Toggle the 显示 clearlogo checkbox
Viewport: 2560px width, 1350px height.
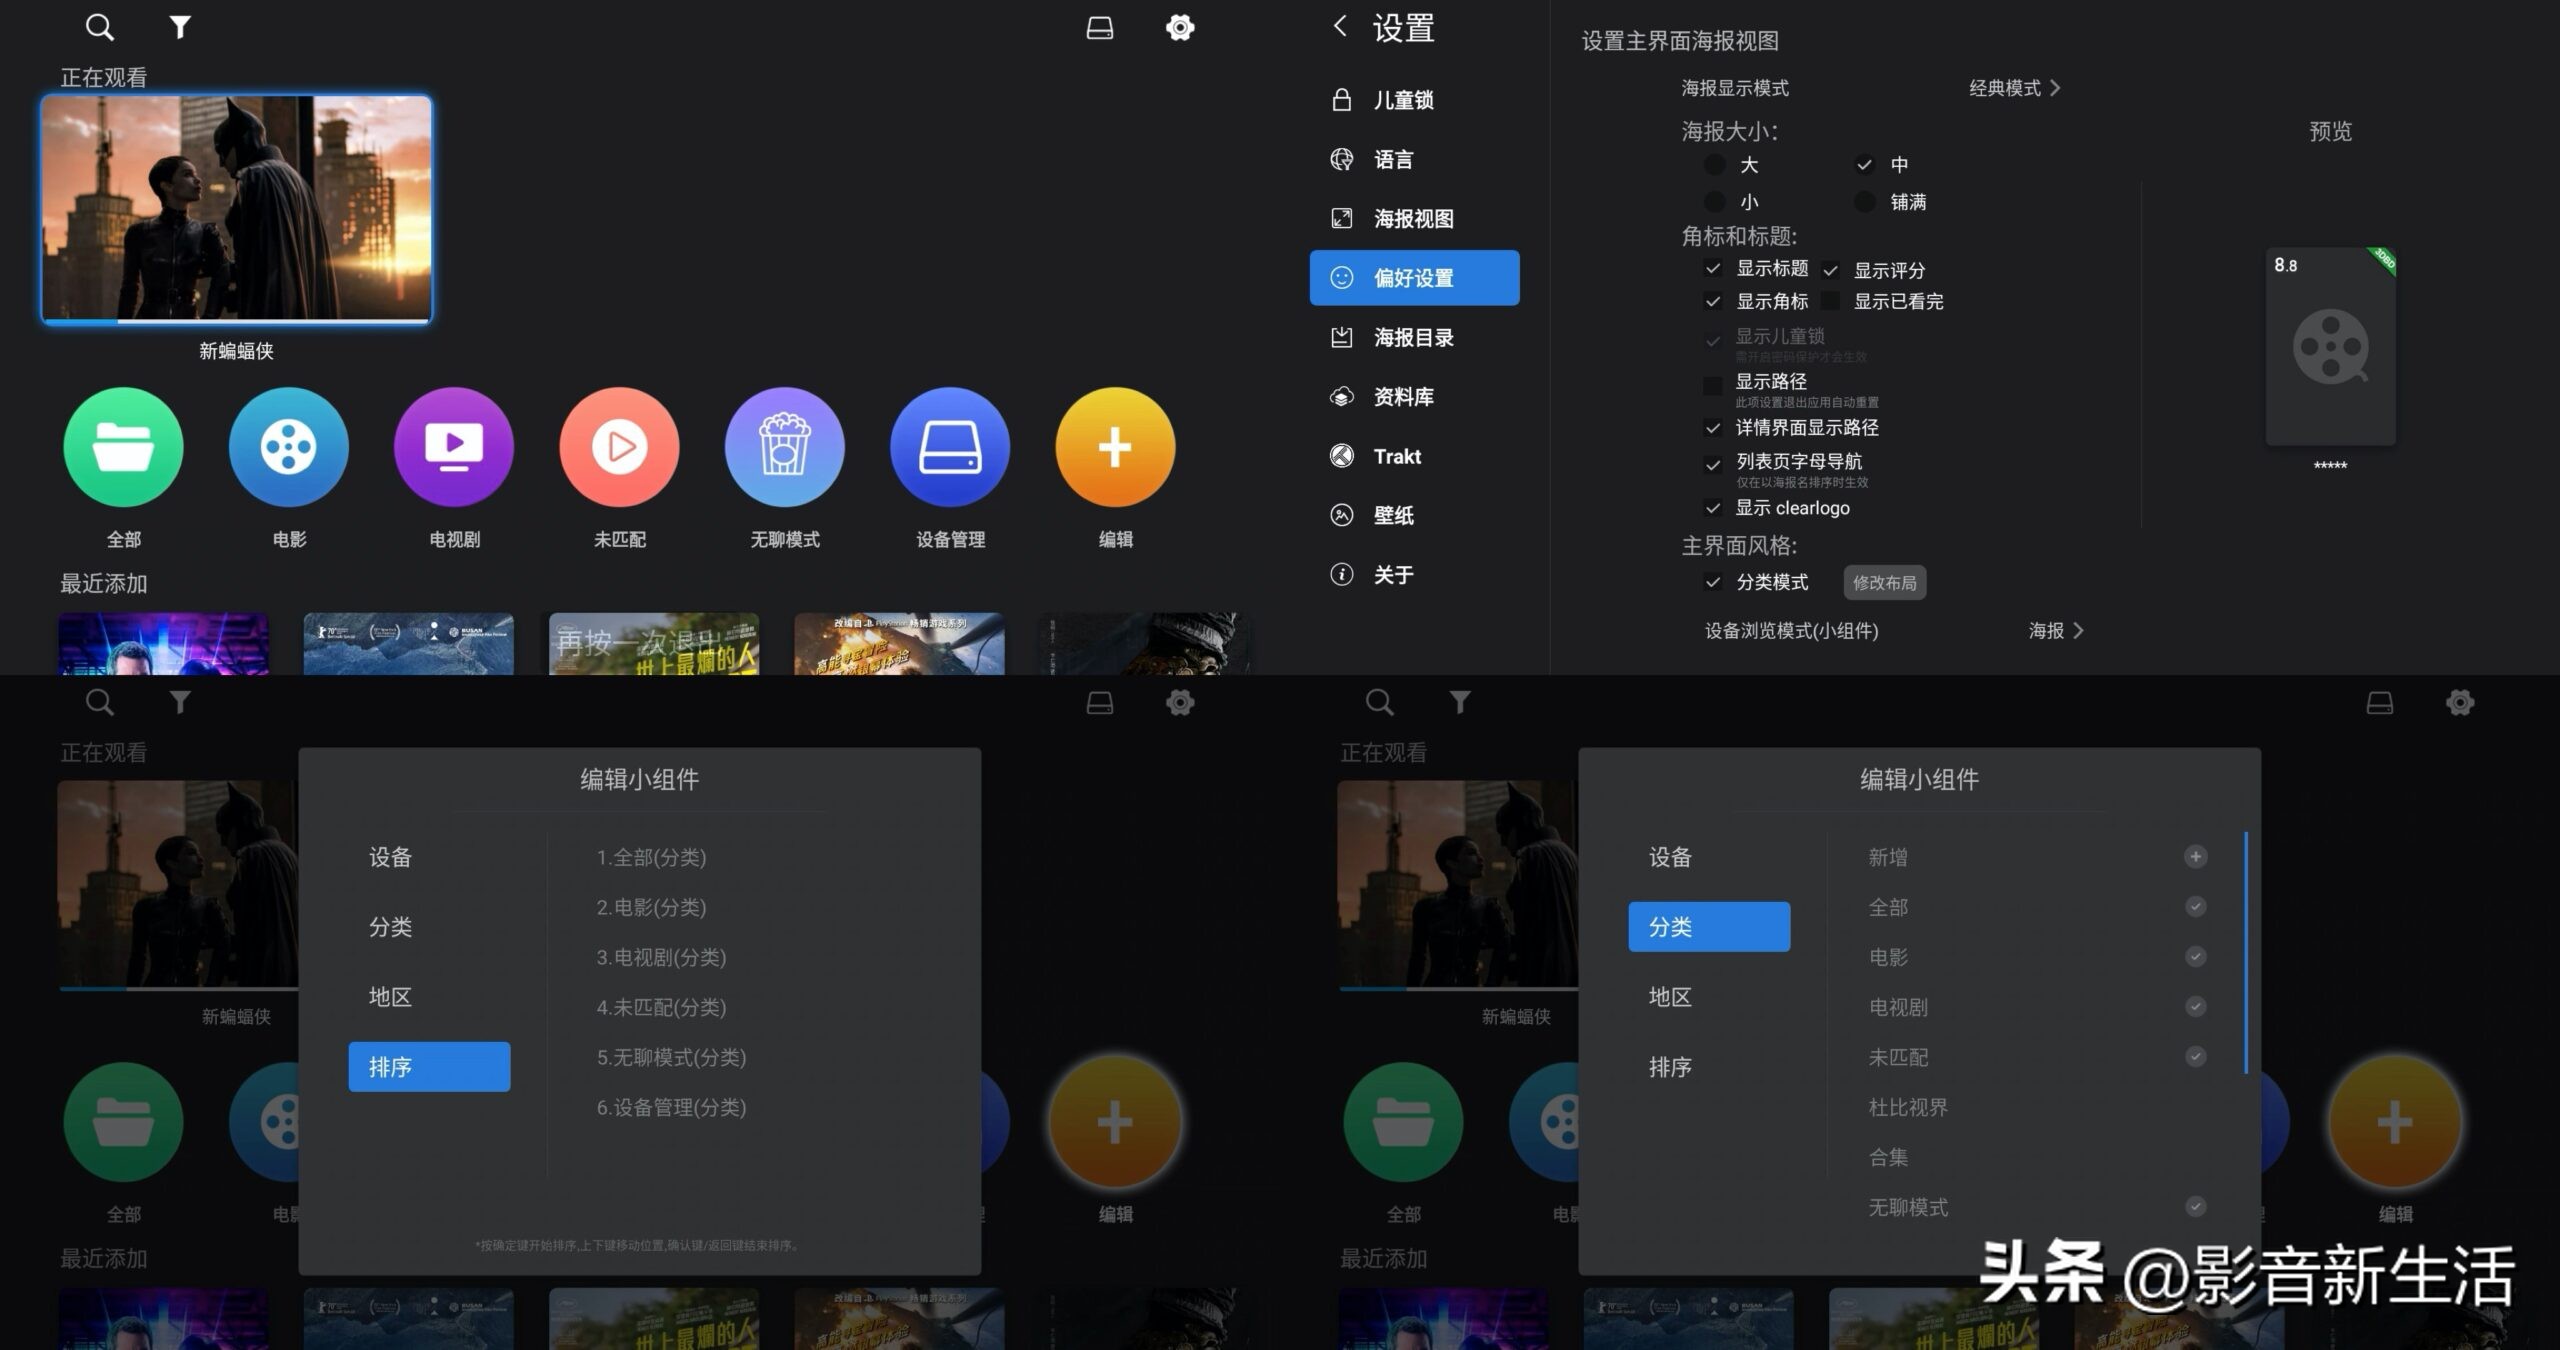(1713, 508)
